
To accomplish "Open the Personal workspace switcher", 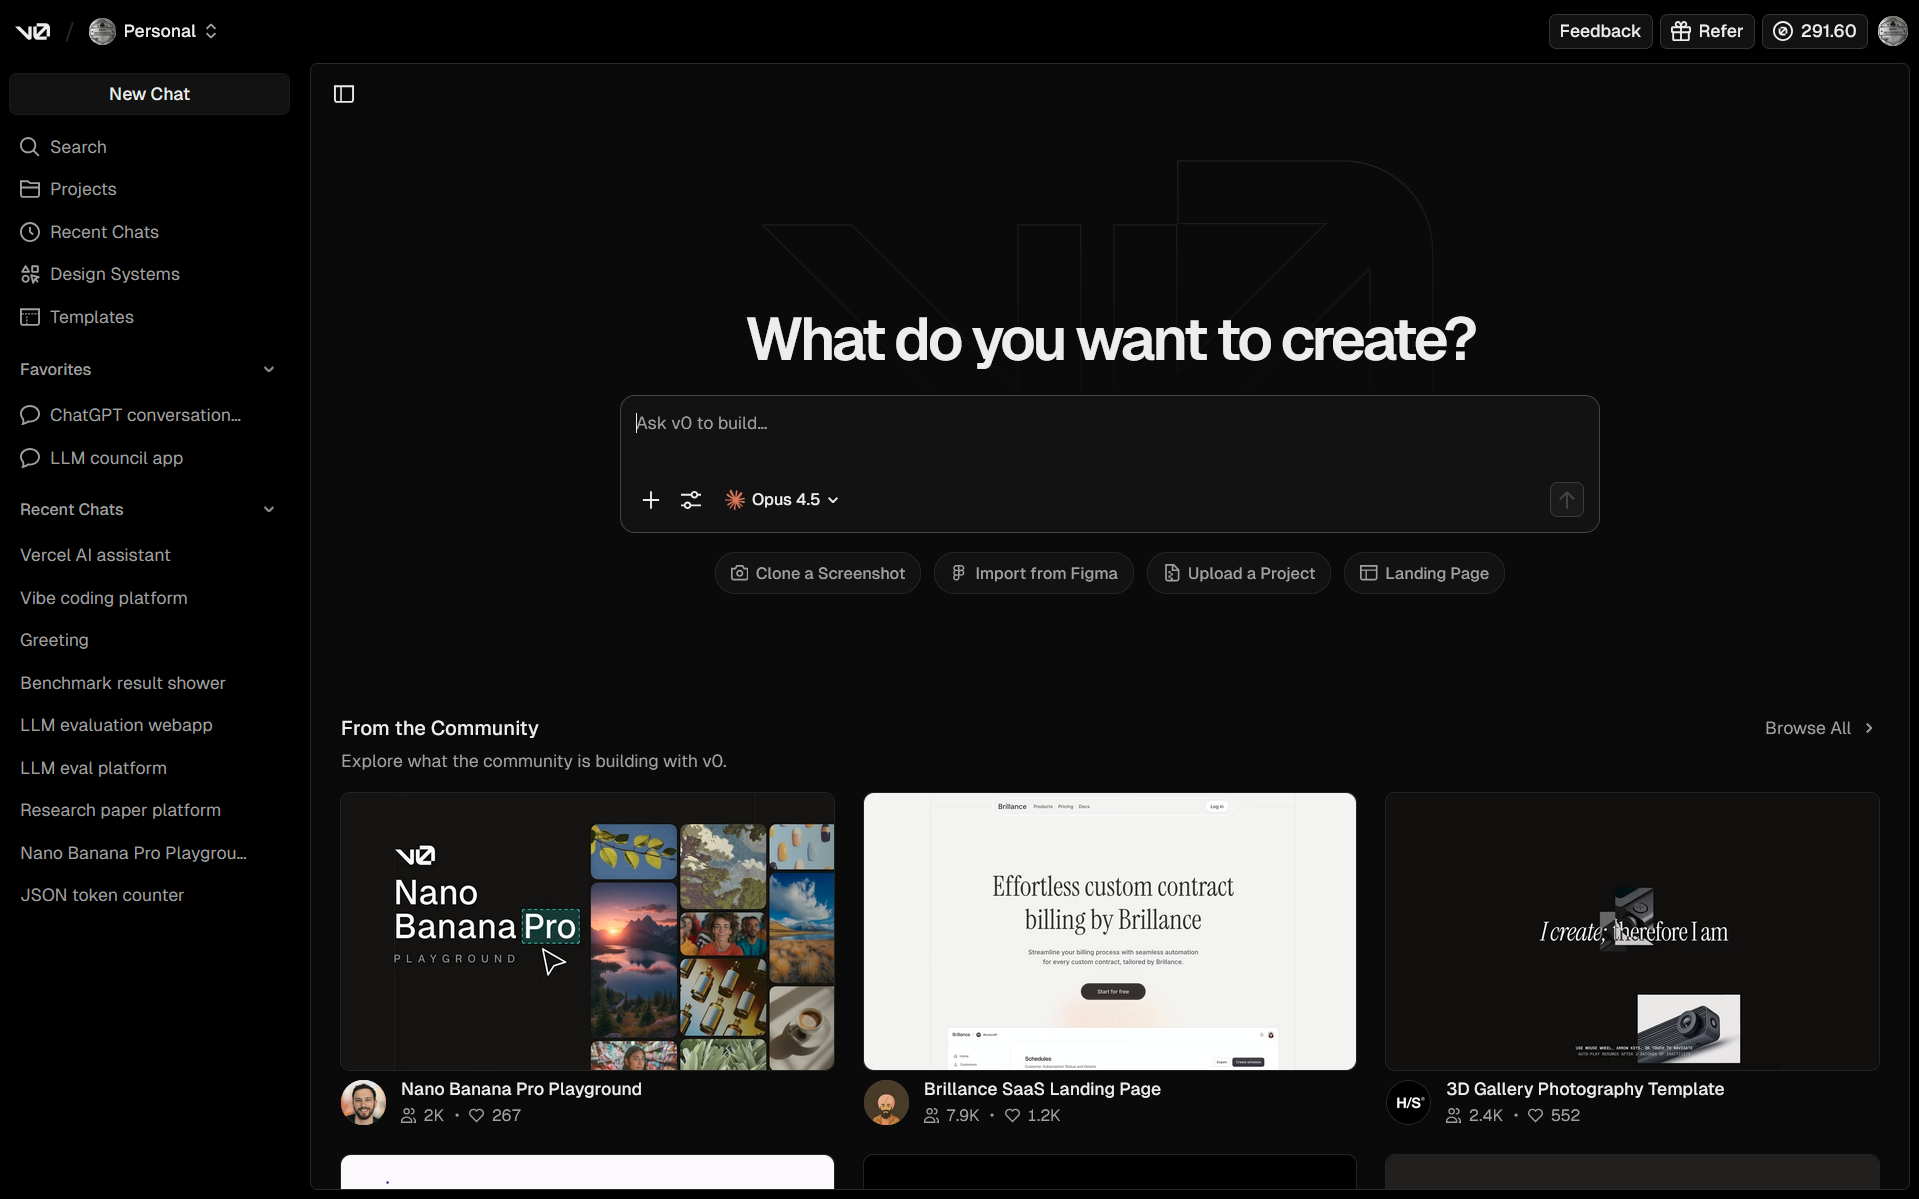I will coord(154,31).
